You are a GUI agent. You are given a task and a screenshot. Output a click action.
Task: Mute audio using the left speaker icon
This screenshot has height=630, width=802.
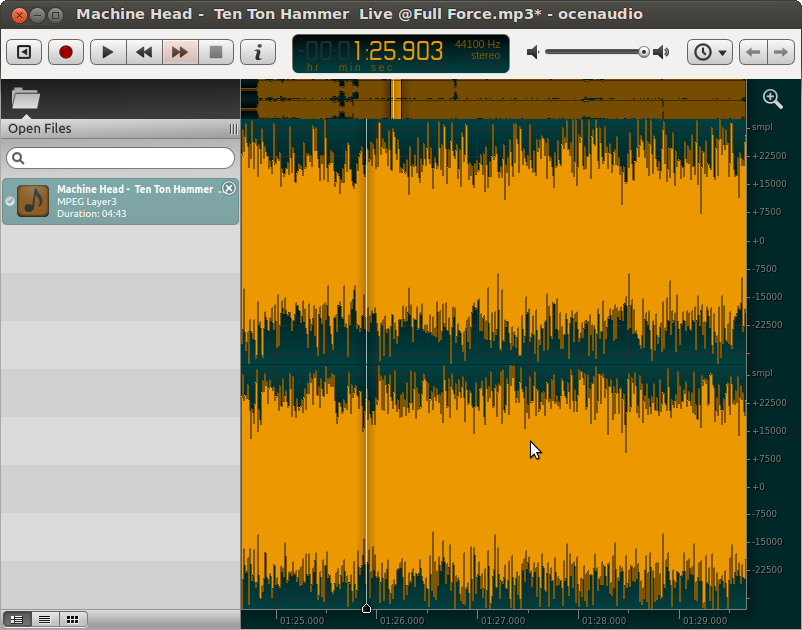533,52
